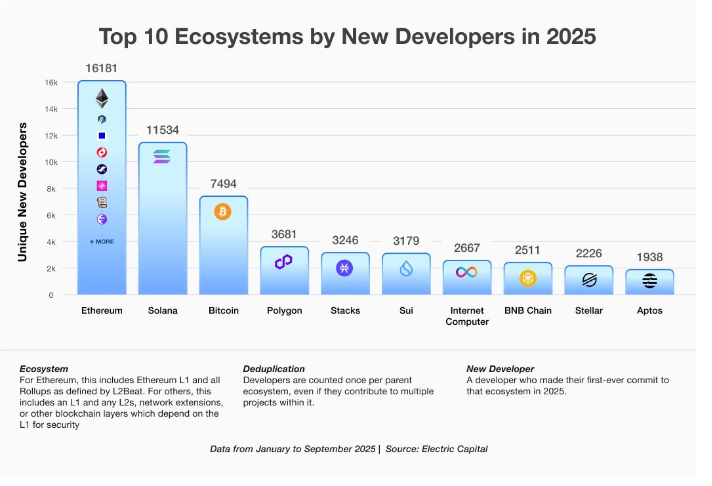The image size is (712, 486).
Task: Click the 'Deduplication' heading
Action: click(272, 369)
